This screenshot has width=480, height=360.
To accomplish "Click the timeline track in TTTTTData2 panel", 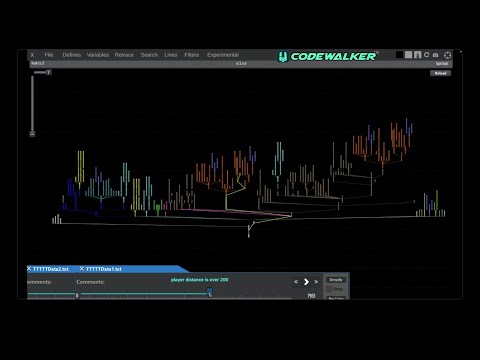I will click(x=51, y=294).
